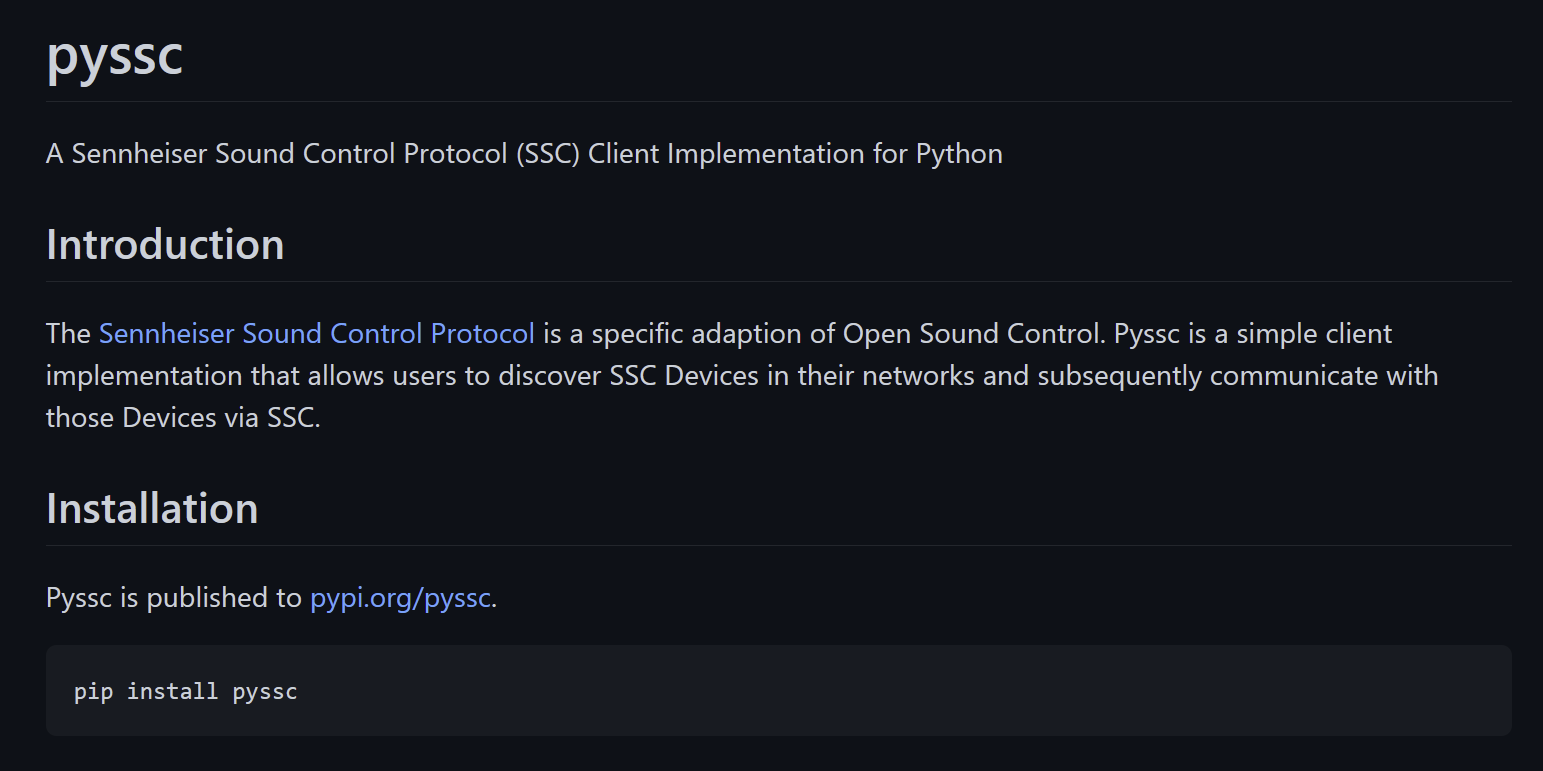Click the Installation heading

152,509
